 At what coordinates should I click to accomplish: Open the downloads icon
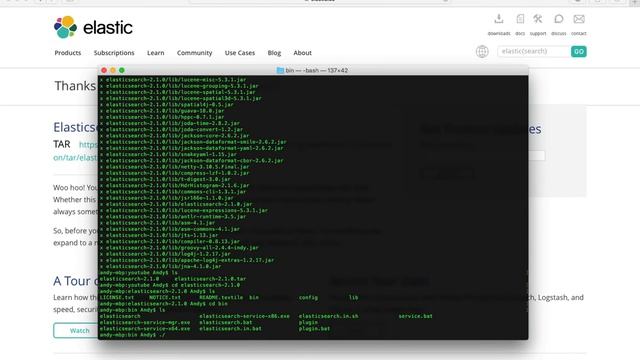tap(498, 19)
